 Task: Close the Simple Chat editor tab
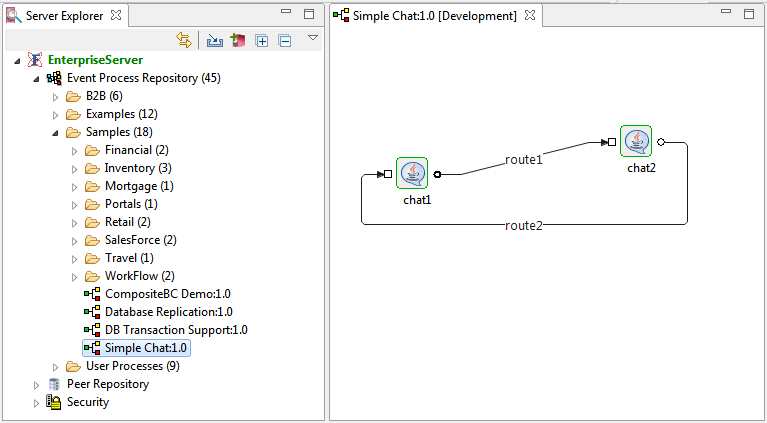(531, 15)
